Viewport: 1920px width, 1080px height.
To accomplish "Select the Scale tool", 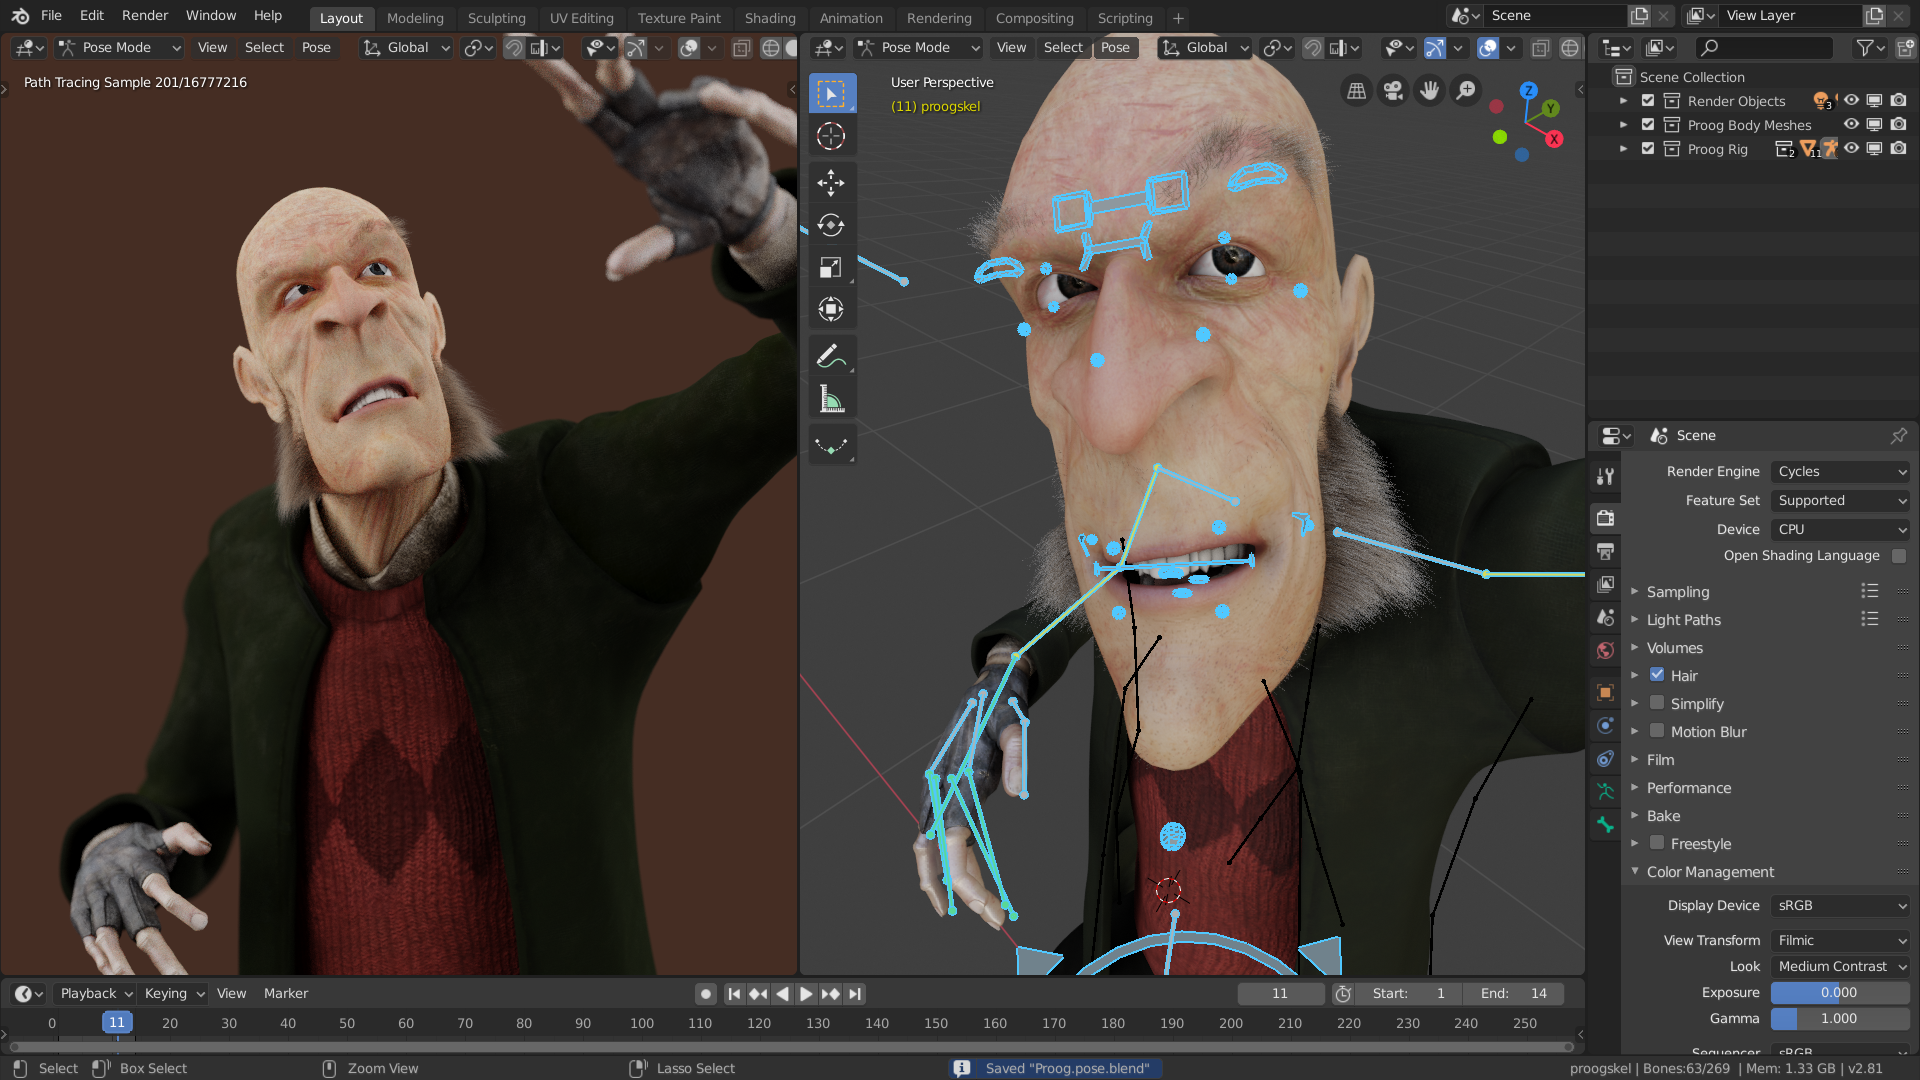I will click(x=830, y=267).
